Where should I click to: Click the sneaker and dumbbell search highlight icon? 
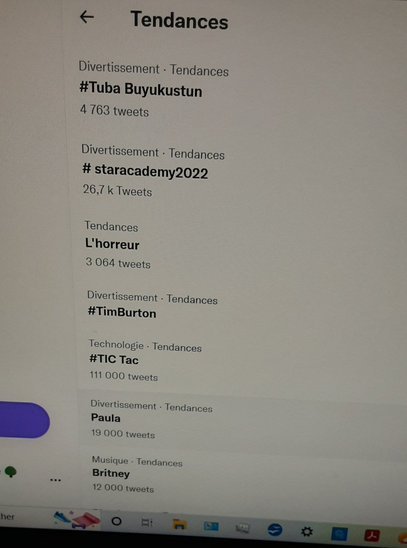tap(77, 519)
